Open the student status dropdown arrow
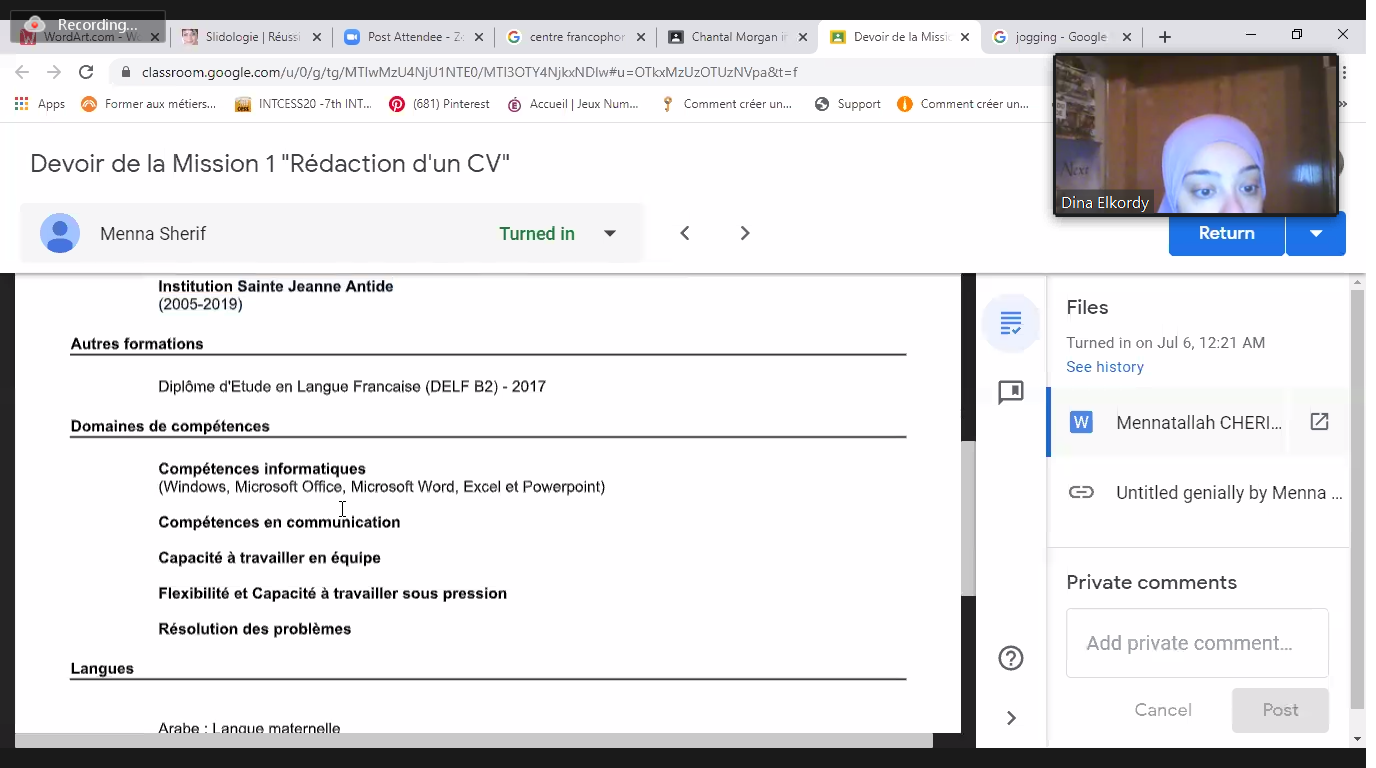Viewport: 1376px width, 768px height. pyautogui.click(x=610, y=233)
